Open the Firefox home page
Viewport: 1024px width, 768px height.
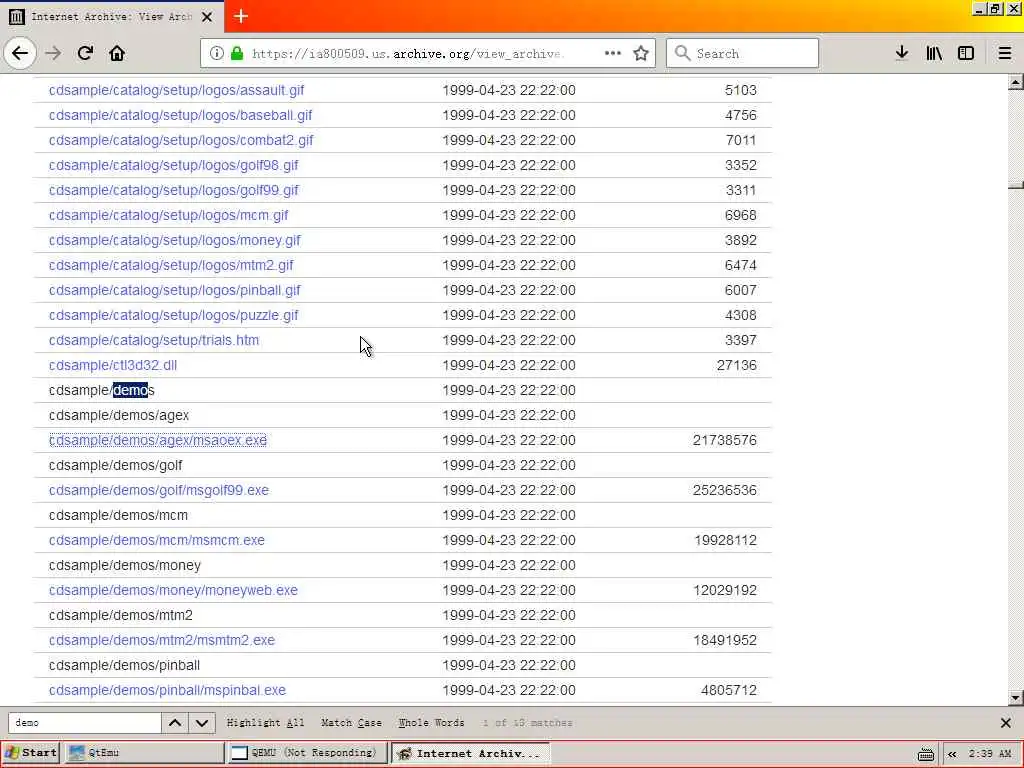click(117, 53)
